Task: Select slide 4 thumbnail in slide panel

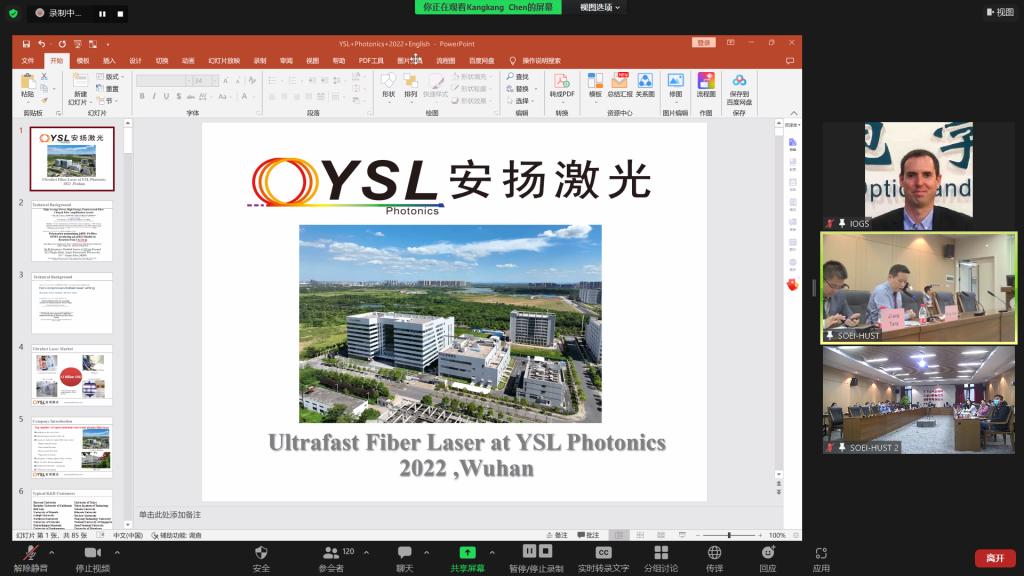Action: pyautogui.click(x=72, y=375)
